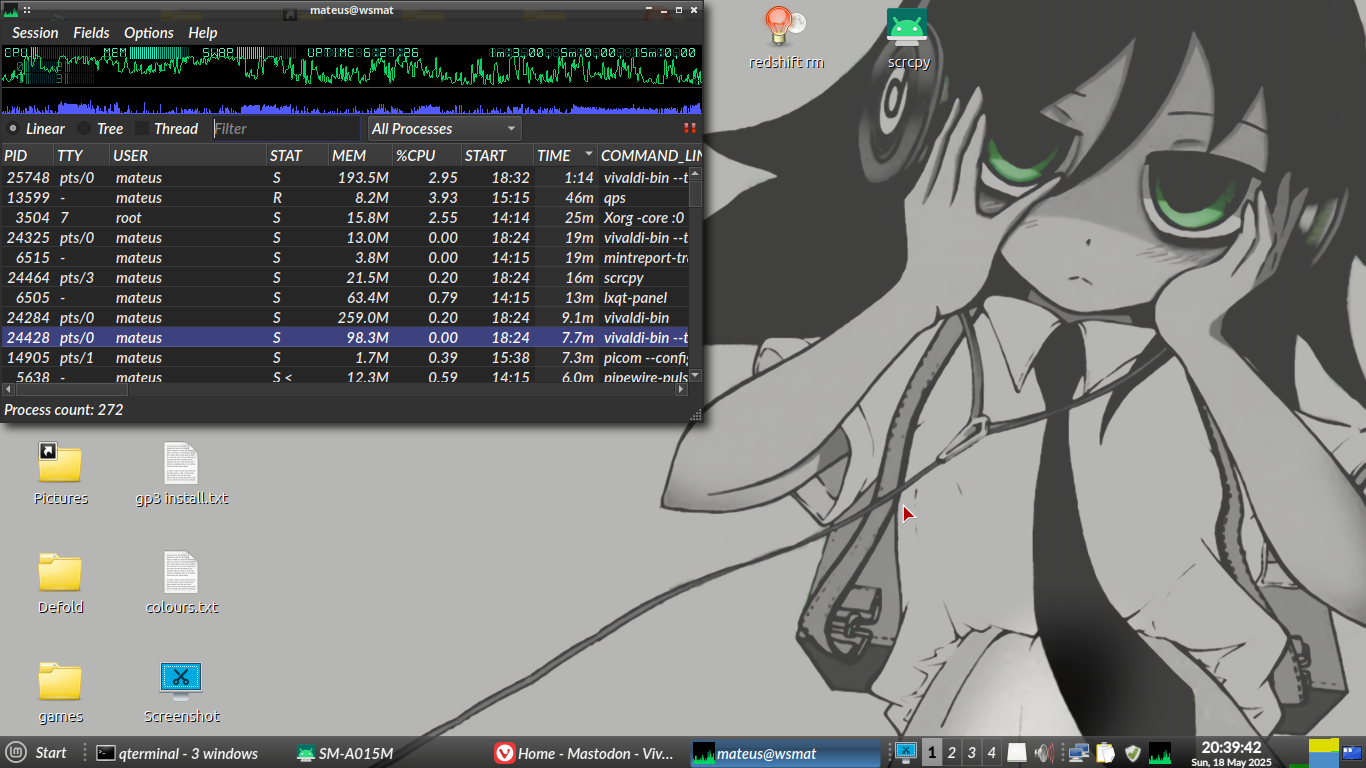Open the Fields menu
The width and height of the screenshot is (1366, 768).
pos(91,33)
